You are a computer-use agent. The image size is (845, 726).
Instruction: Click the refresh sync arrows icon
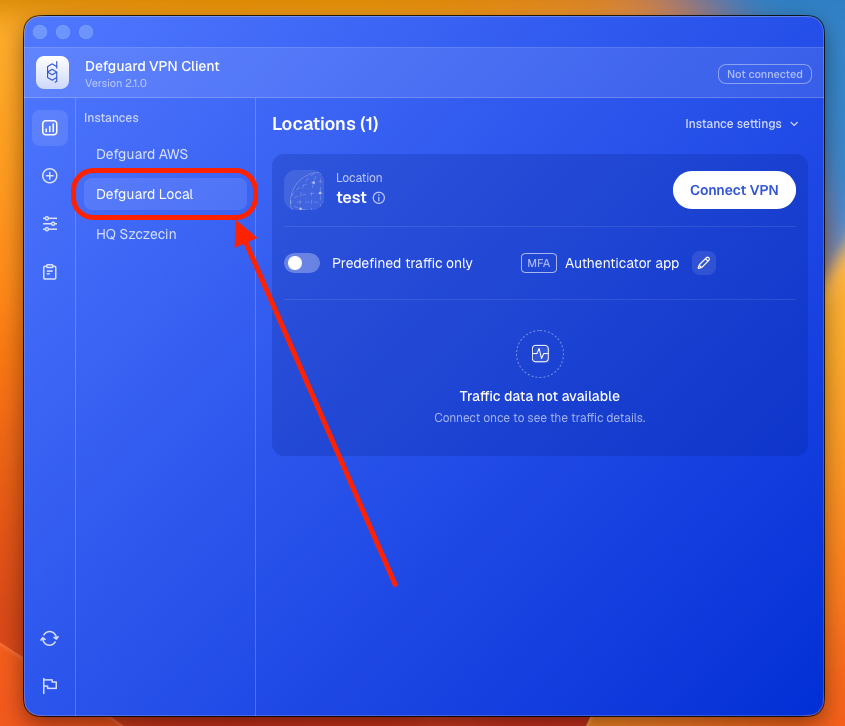[x=50, y=638]
